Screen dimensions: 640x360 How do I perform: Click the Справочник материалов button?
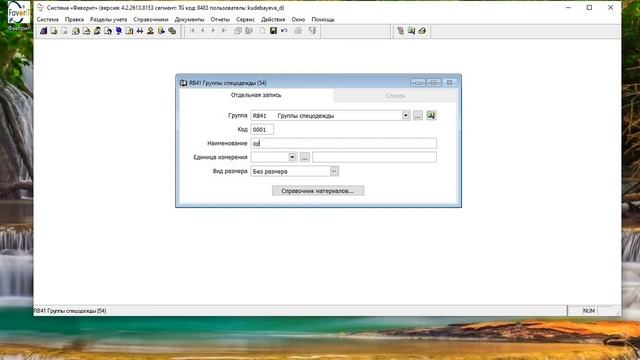[x=318, y=191]
